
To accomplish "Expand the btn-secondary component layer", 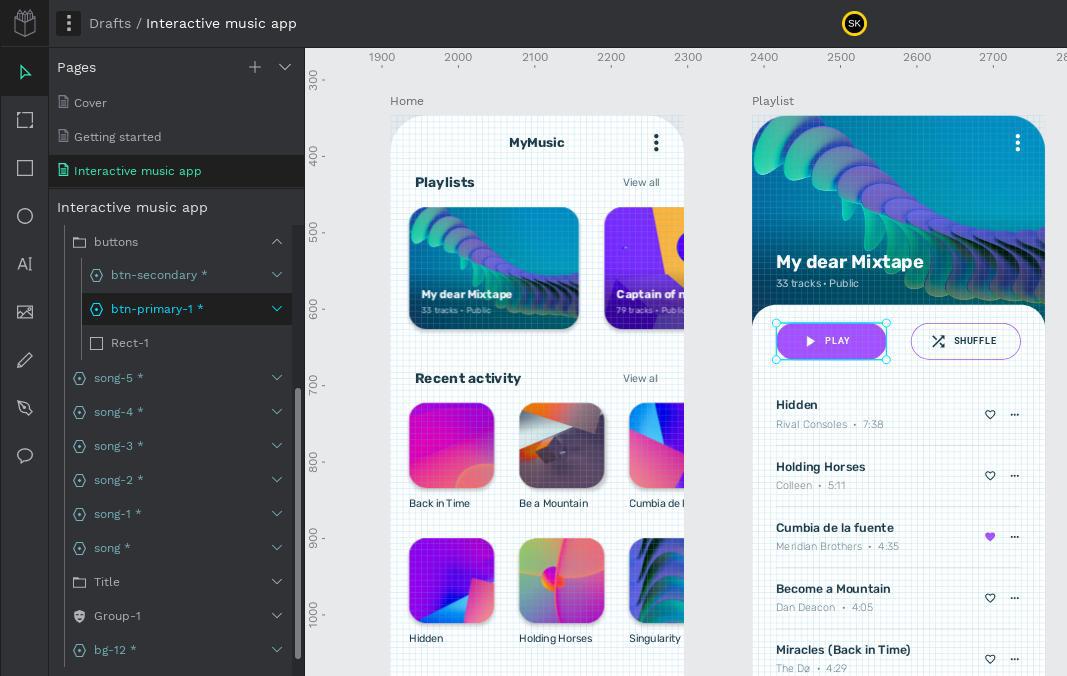I will [277, 275].
